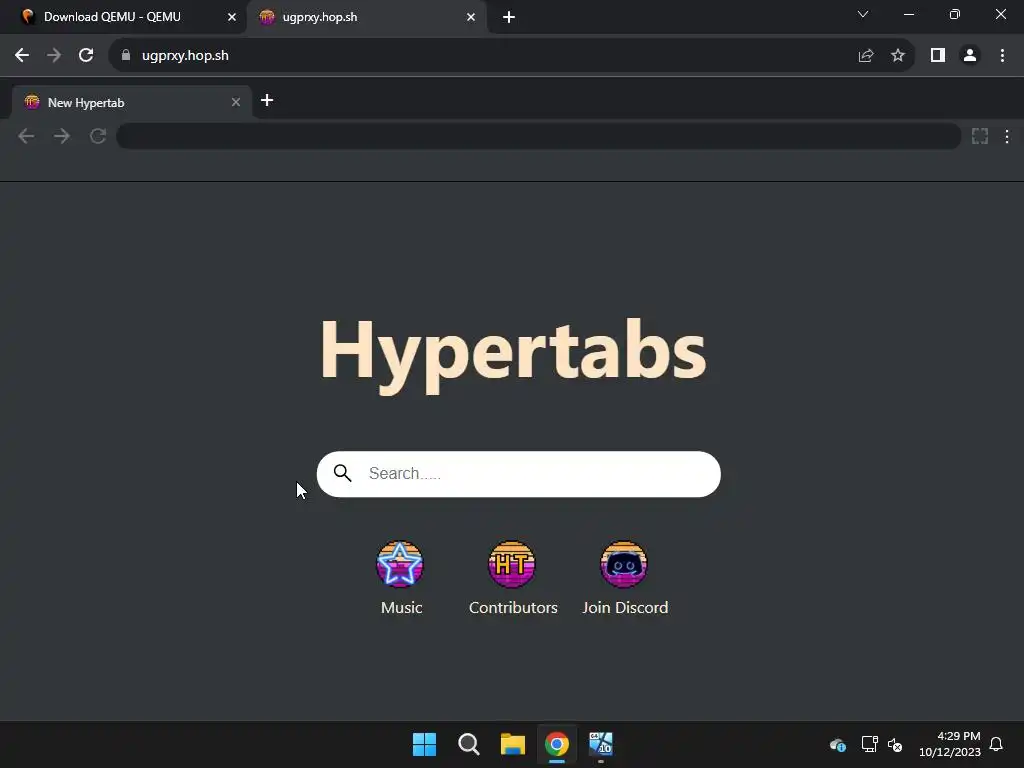Click the Contributors label
Image resolution: width=1024 pixels, height=768 pixels.
click(x=513, y=607)
